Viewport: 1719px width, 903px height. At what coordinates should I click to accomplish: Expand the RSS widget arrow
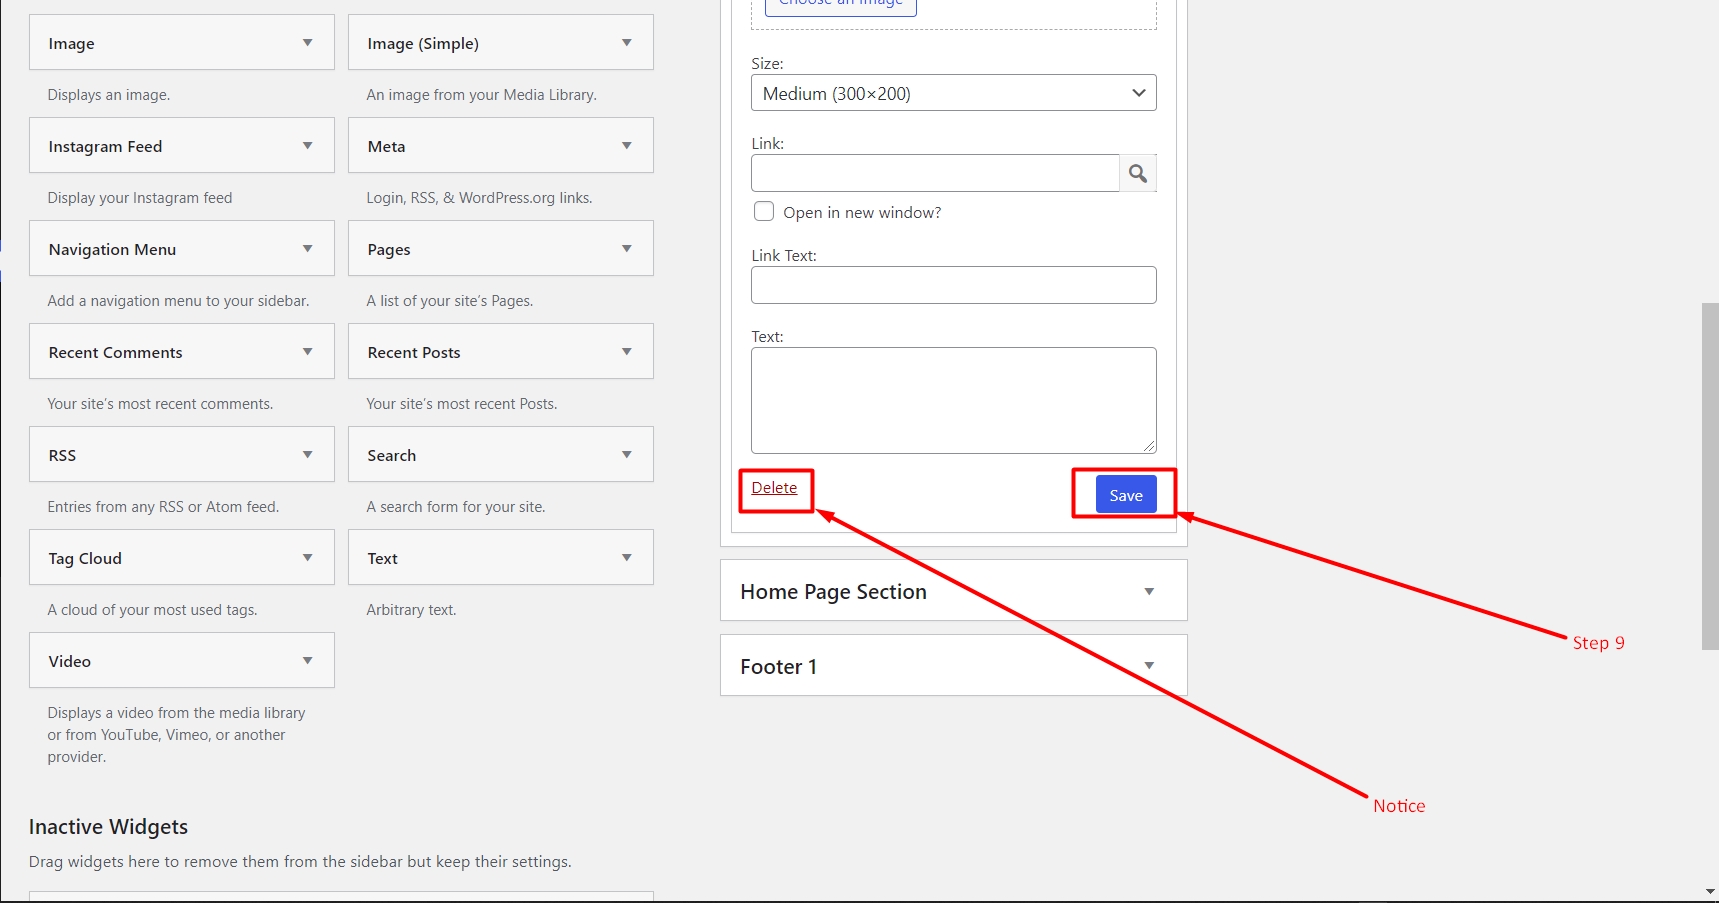(308, 455)
